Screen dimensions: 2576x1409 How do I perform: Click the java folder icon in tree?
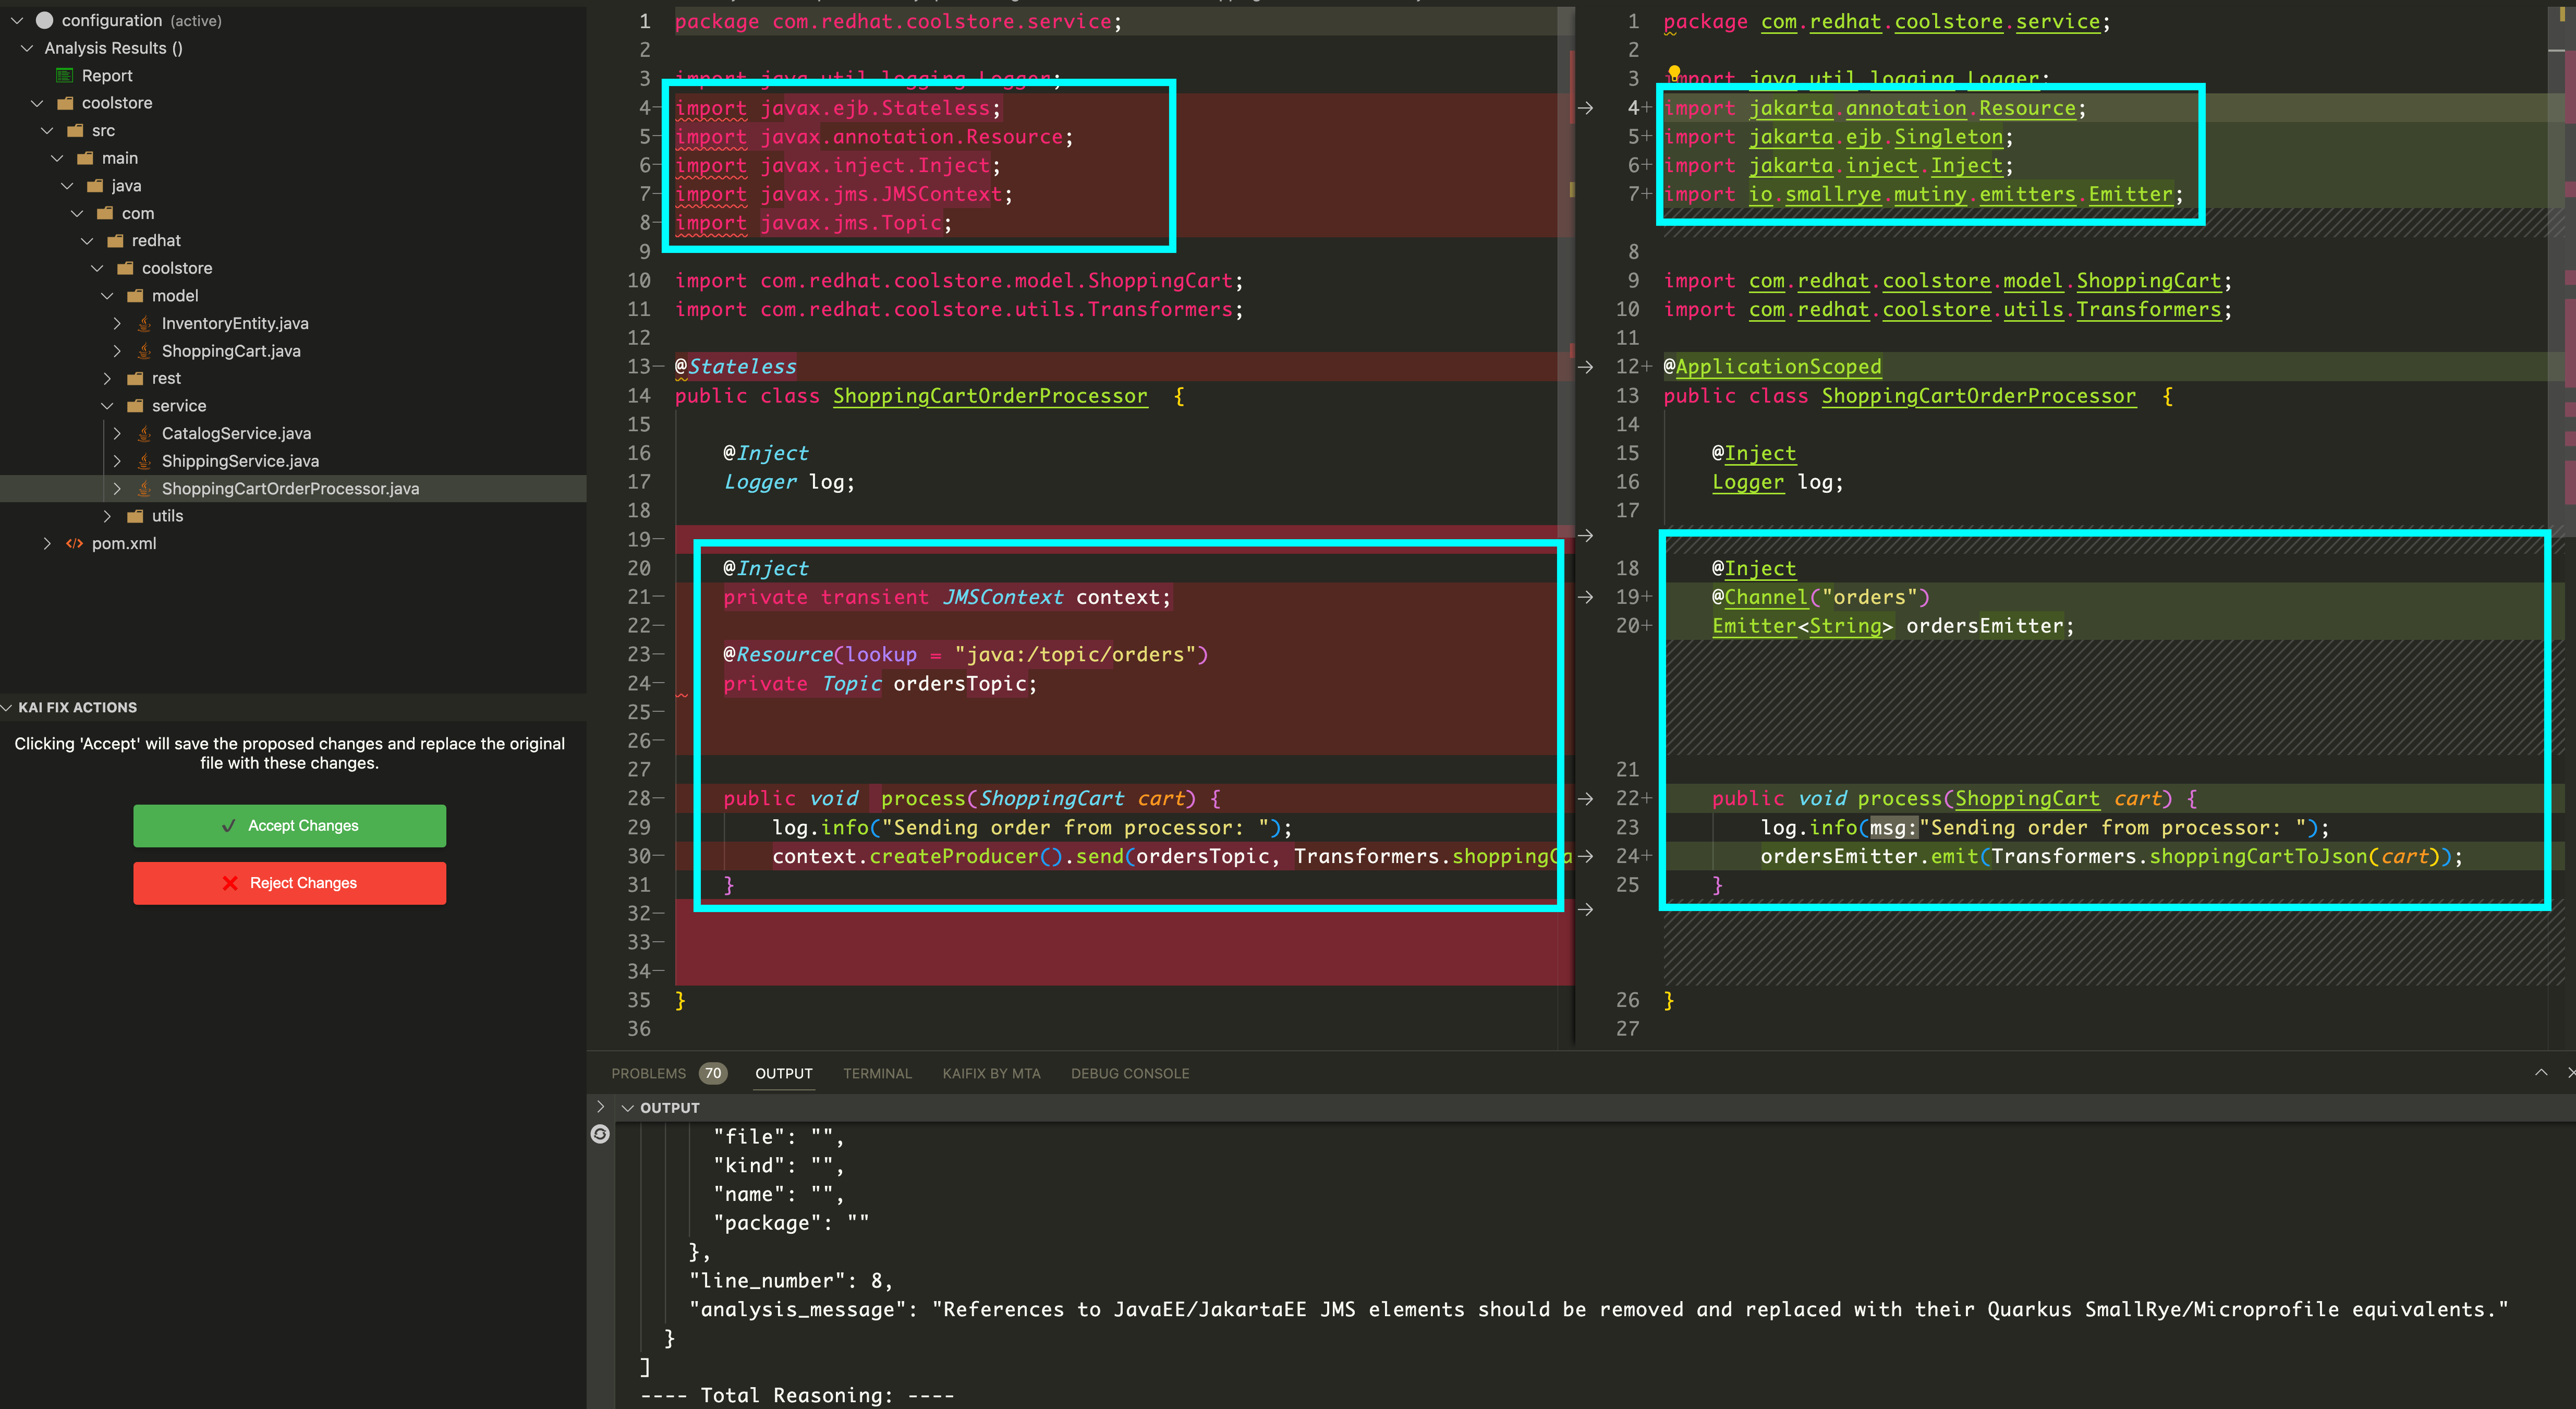pyautogui.click(x=95, y=186)
